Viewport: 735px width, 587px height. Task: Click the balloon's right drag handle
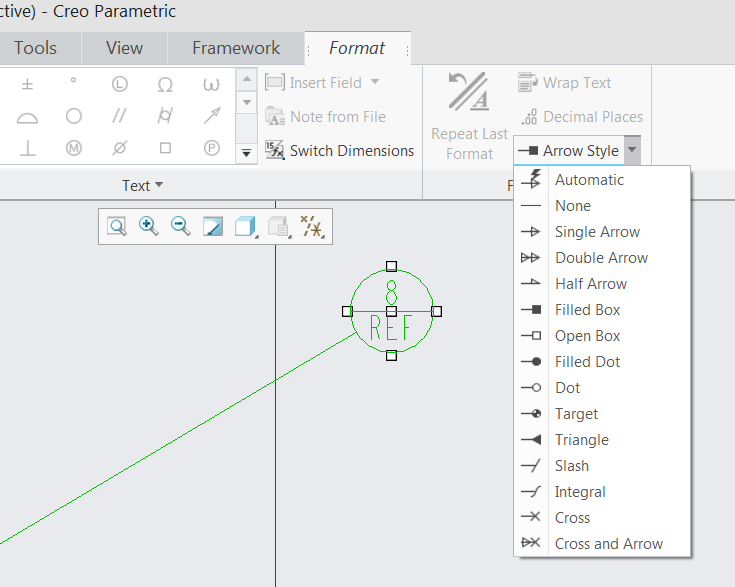[436, 311]
